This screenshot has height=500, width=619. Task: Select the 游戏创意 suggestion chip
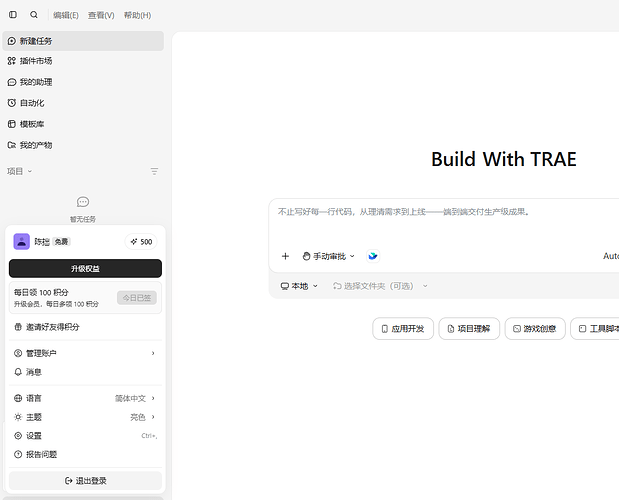point(535,328)
